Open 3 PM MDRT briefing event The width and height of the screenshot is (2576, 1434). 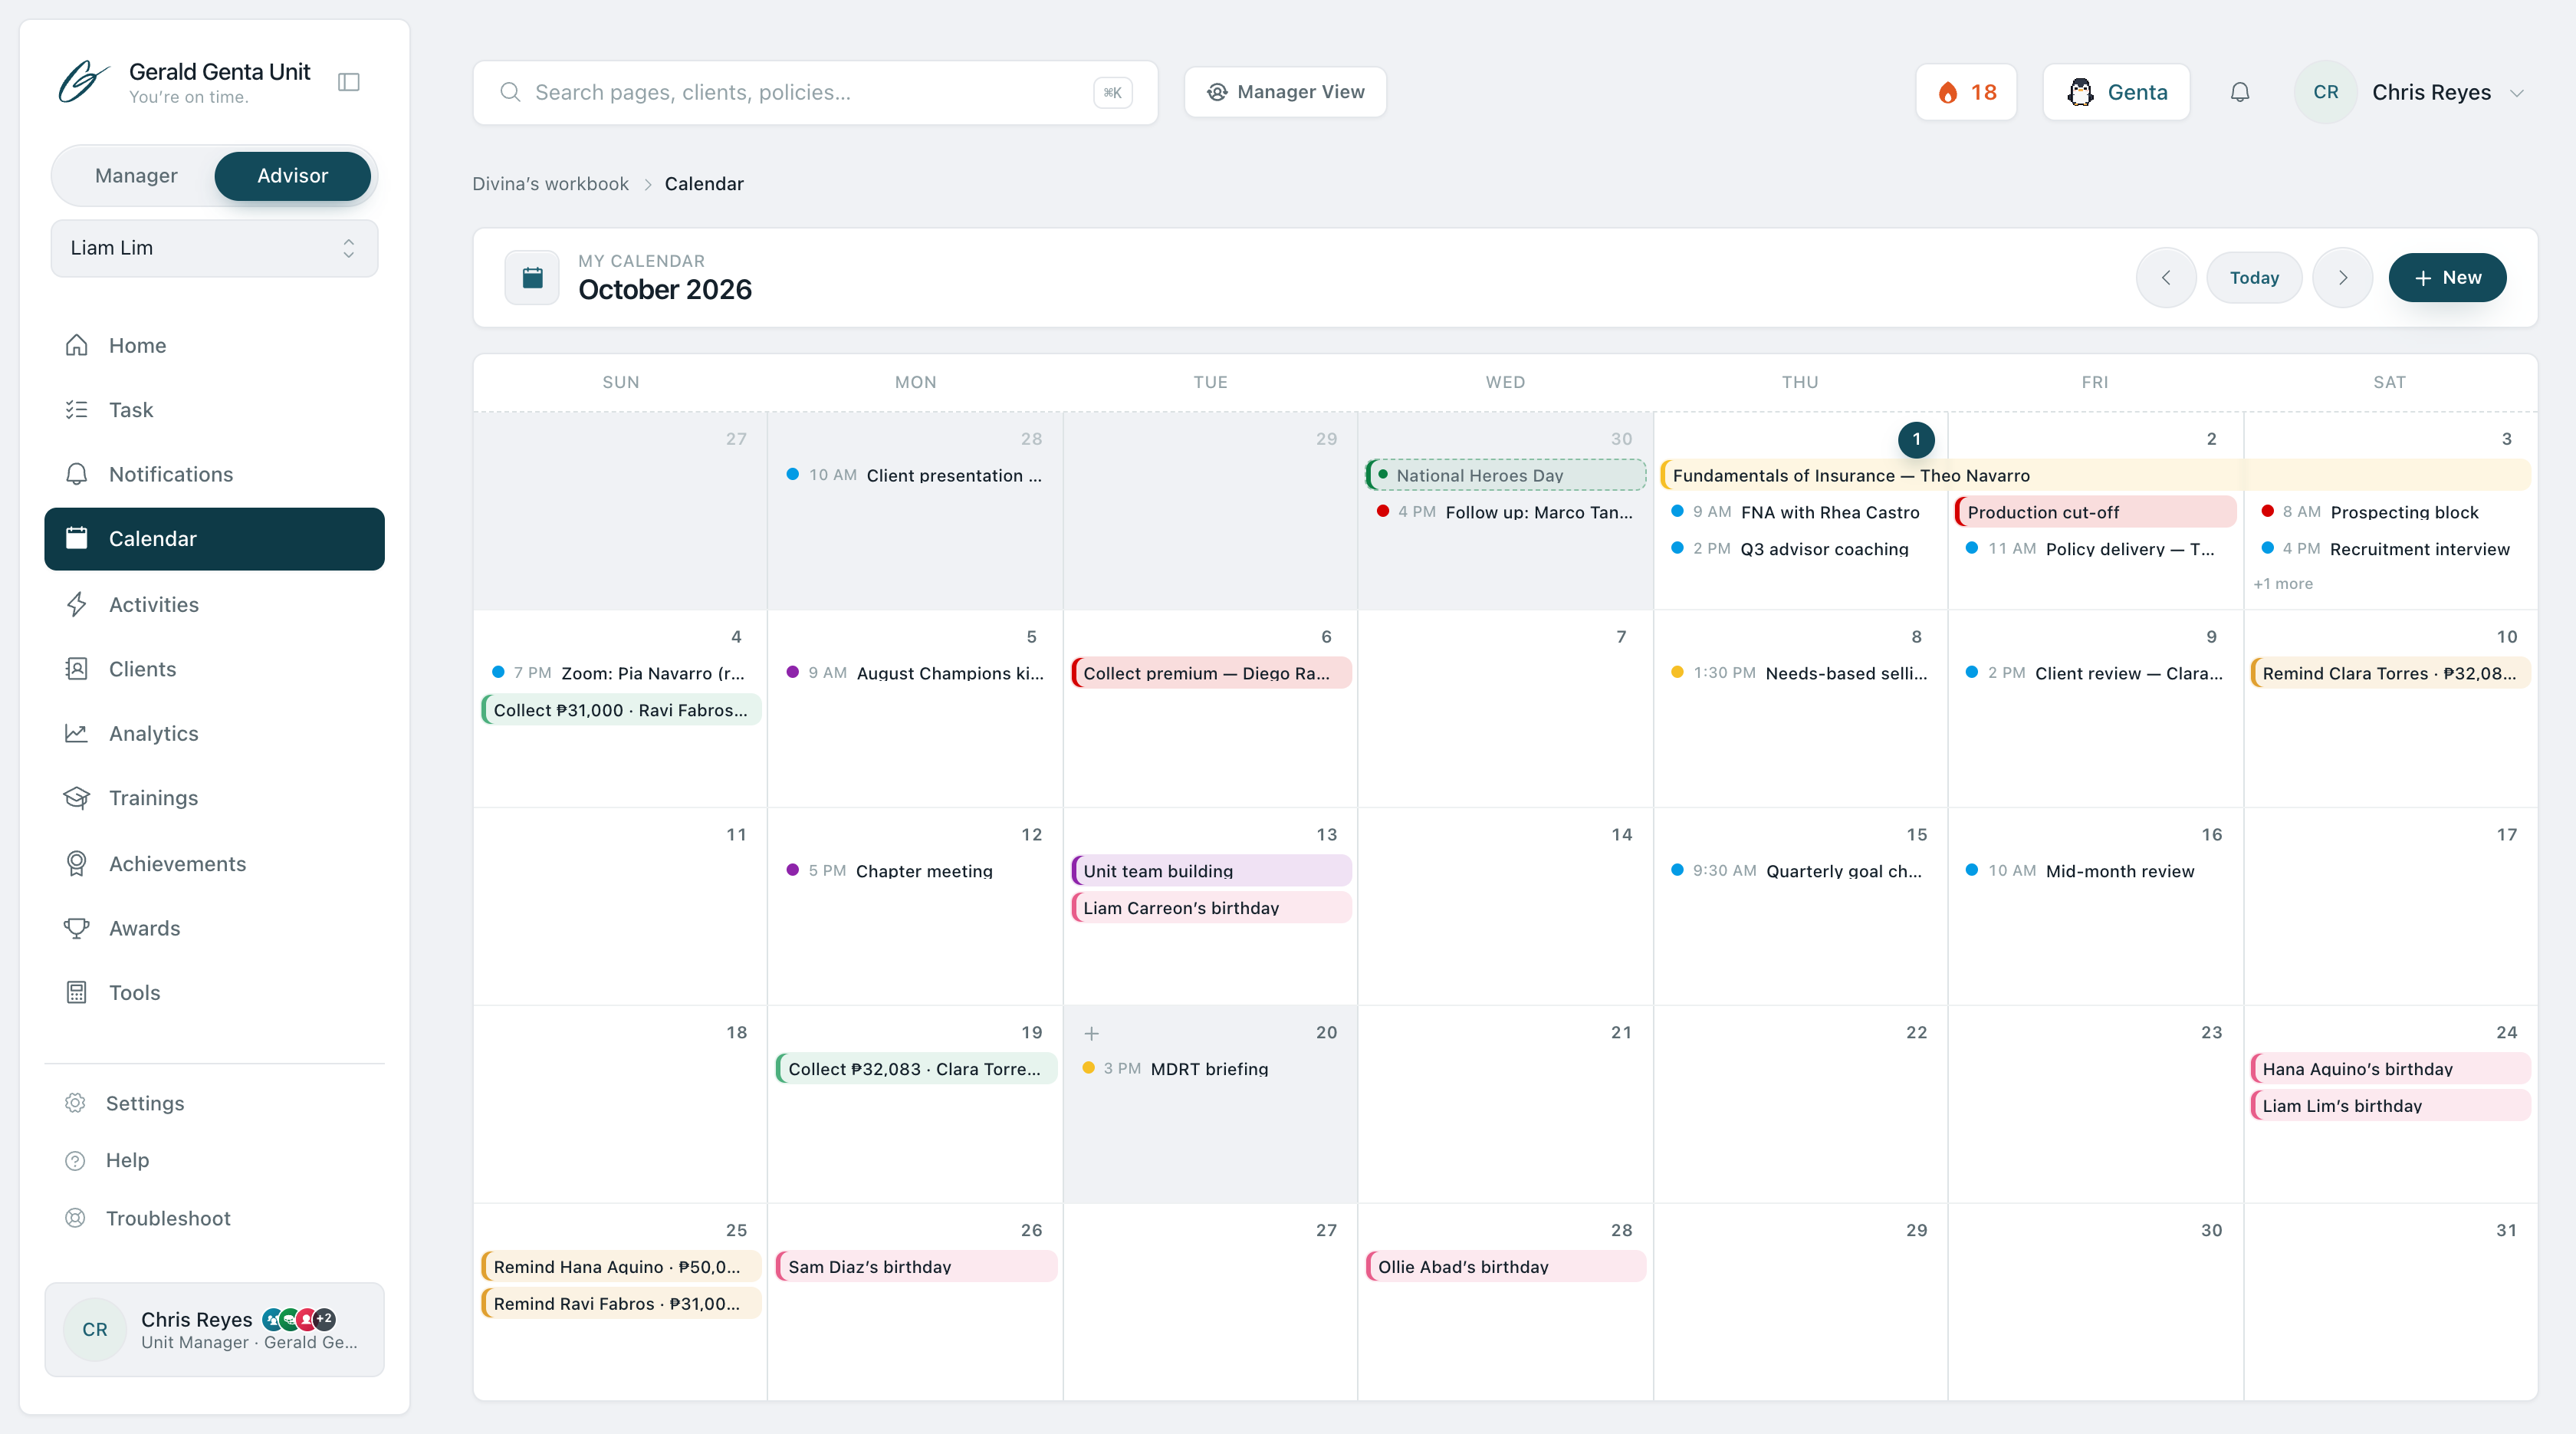coord(1211,1069)
